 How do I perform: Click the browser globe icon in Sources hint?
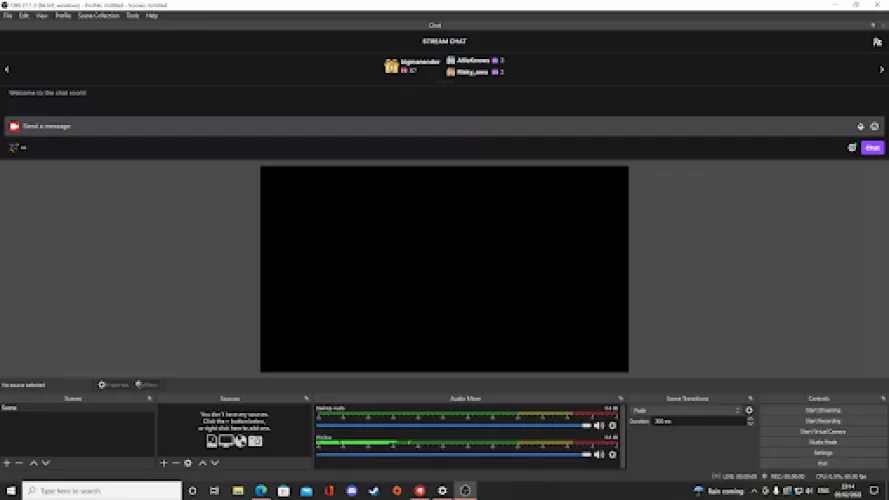pos(240,441)
